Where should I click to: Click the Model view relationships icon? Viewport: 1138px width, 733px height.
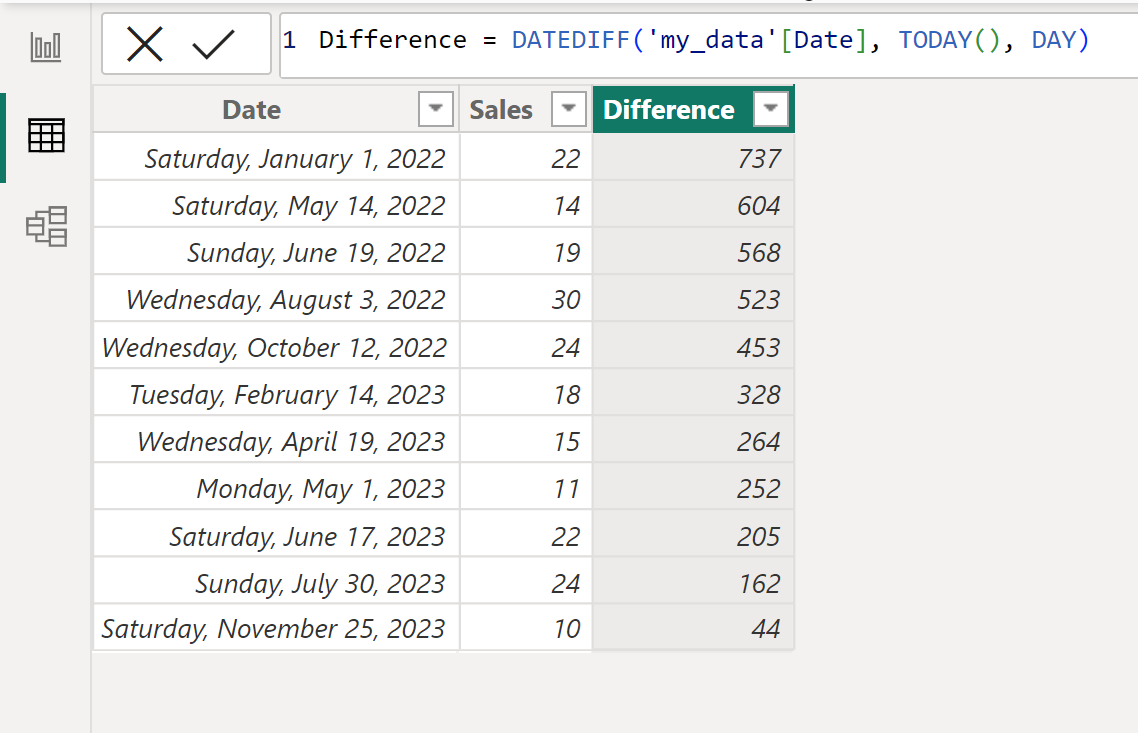click(46, 227)
